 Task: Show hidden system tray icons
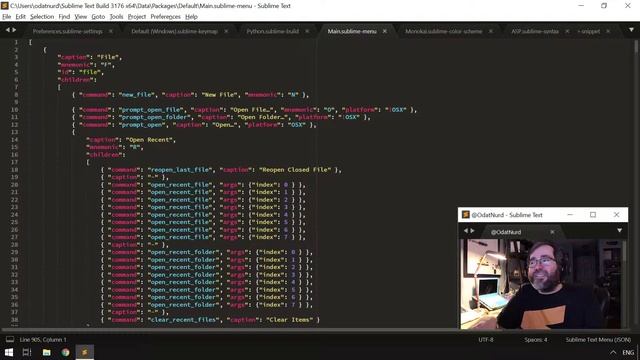613,353
